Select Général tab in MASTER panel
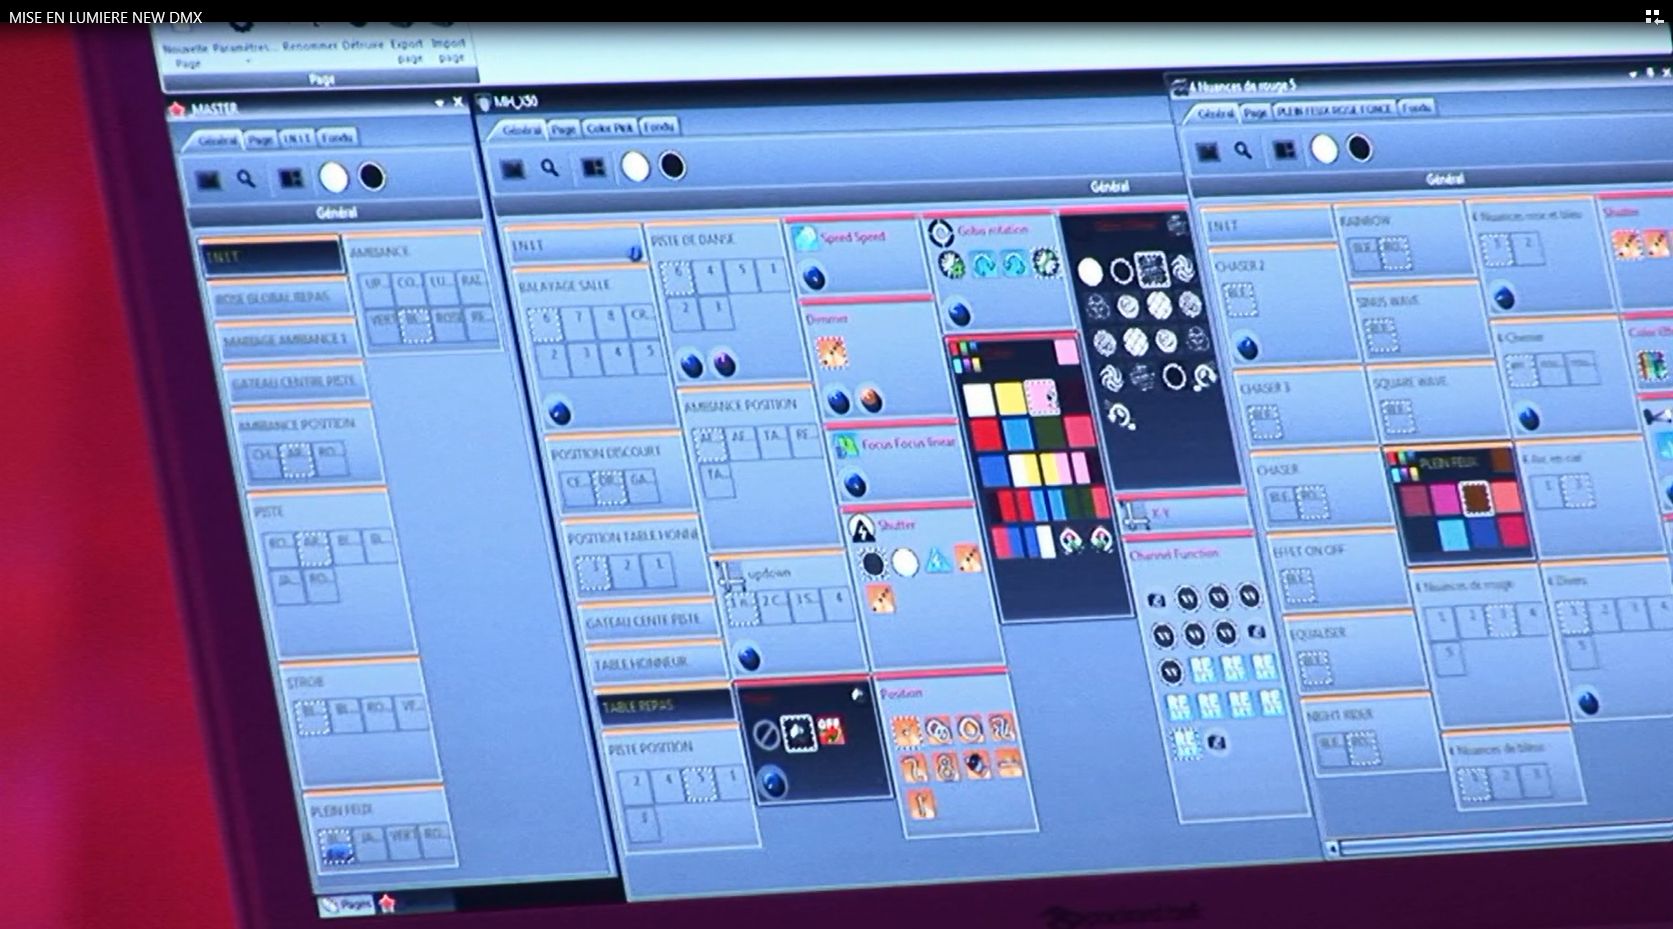 [217, 140]
